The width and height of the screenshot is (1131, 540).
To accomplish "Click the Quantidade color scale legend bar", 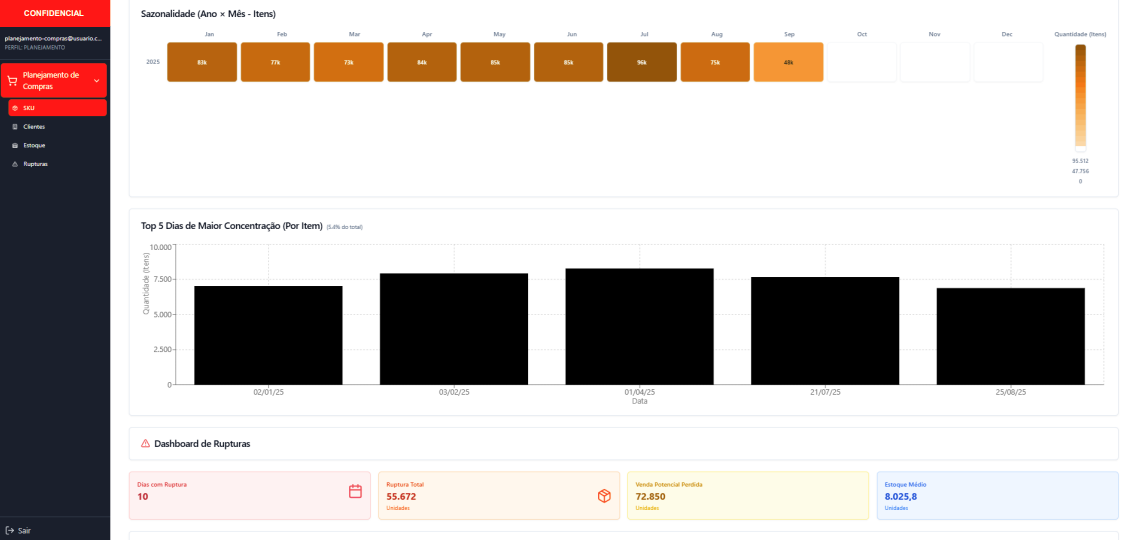I will [x=1080, y=96].
